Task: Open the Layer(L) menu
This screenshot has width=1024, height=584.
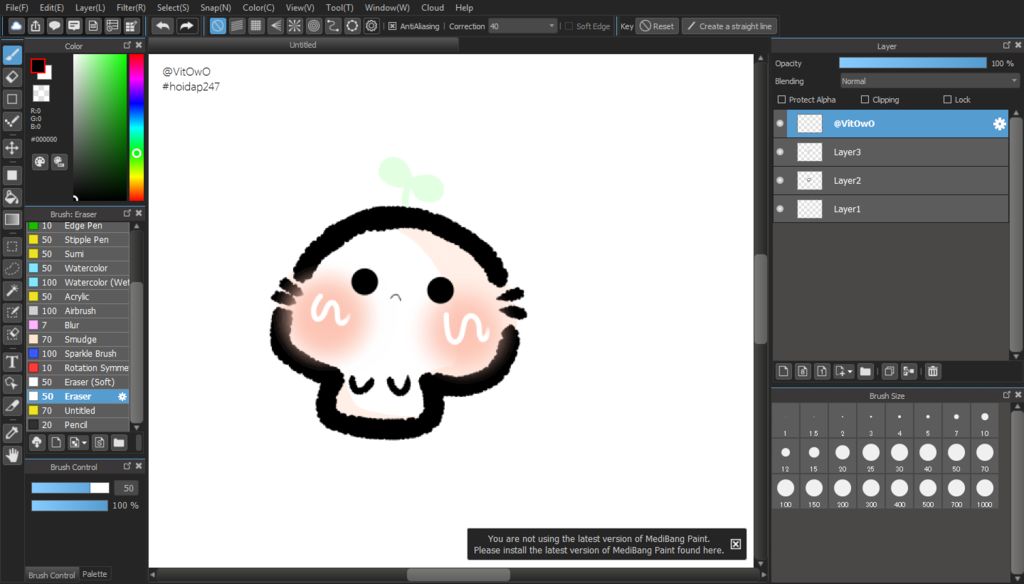Action: (x=90, y=8)
